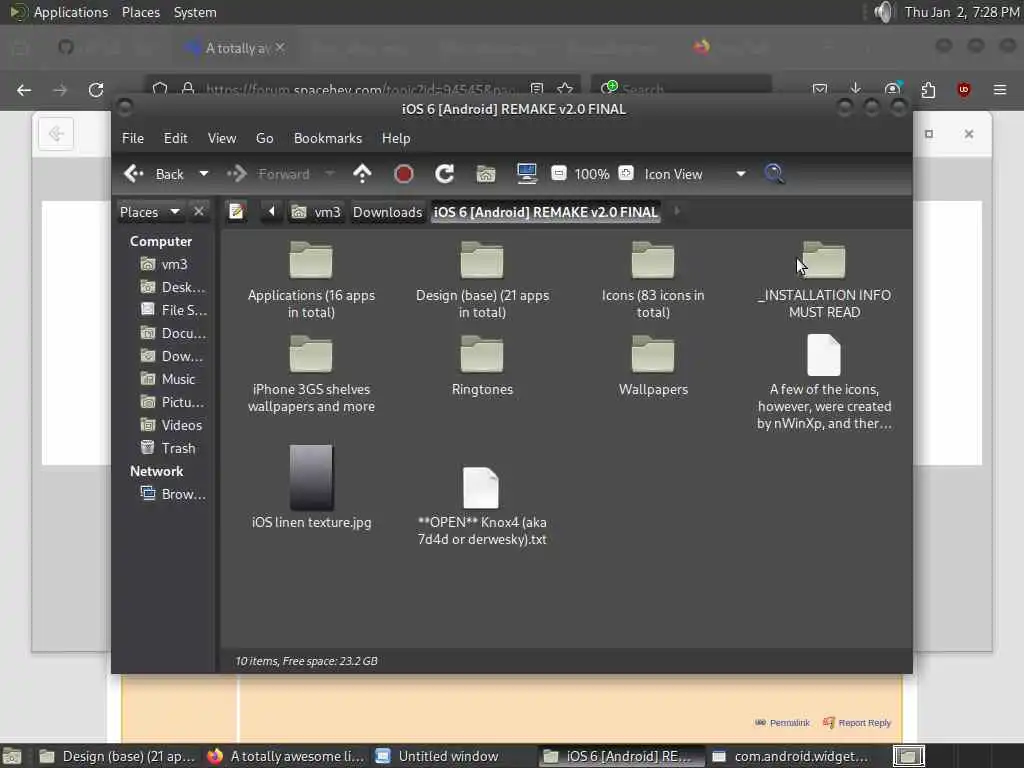1024x768 pixels.
Task: Switch to Firefox 'A totally awesome' taskbar item
Action: tap(285, 756)
